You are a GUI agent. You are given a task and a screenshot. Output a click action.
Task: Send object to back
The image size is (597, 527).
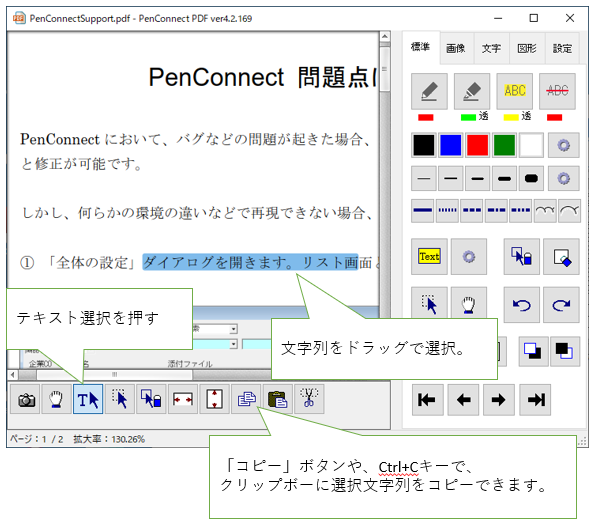click(565, 351)
